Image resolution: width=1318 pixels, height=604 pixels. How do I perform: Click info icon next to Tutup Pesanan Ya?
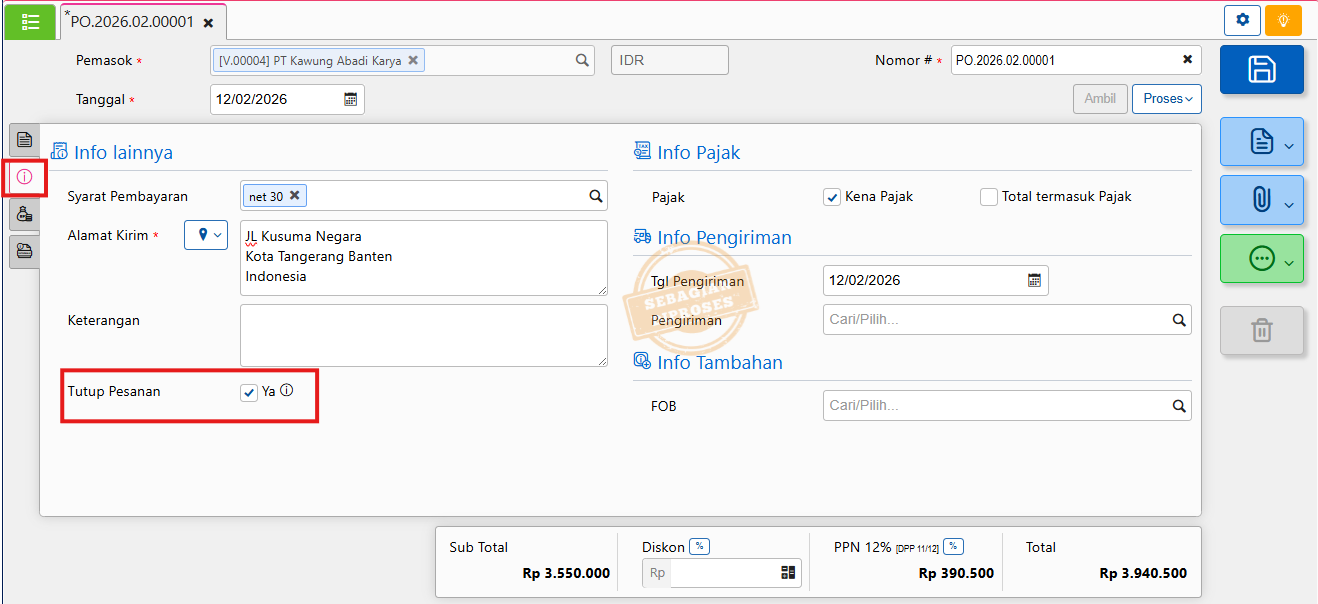287,391
